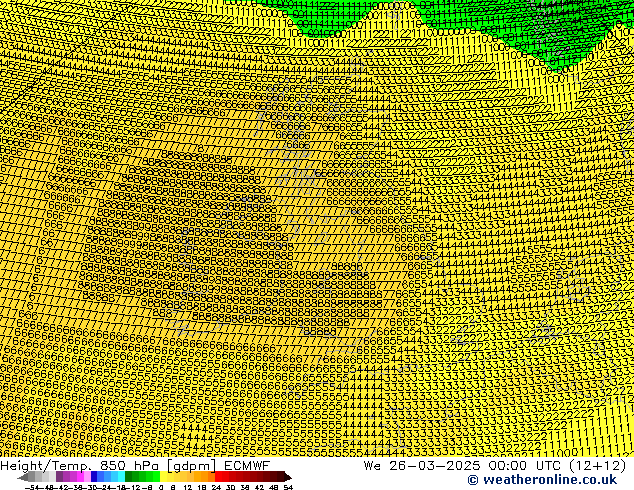Click the "-54" value on the legend scale

click(32, 488)
